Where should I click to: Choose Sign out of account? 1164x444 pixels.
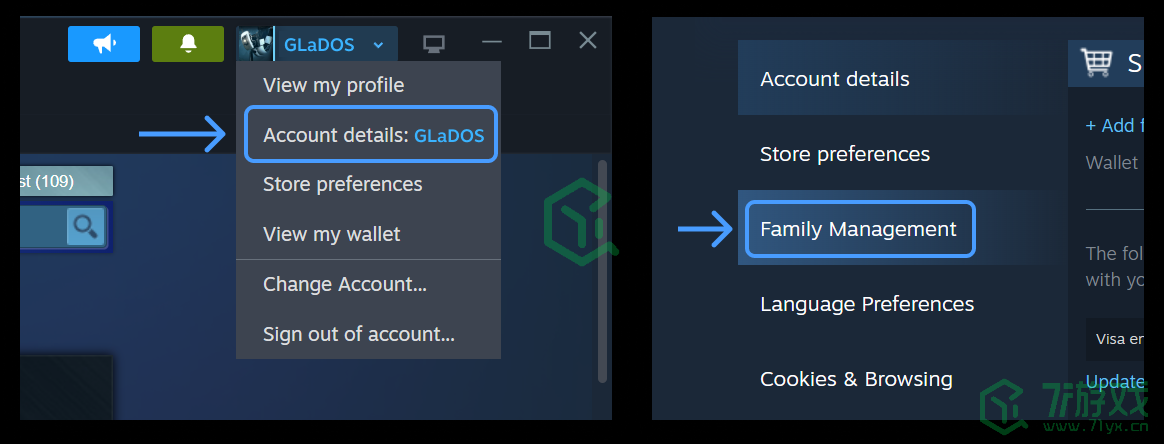(x=358, y=334)
